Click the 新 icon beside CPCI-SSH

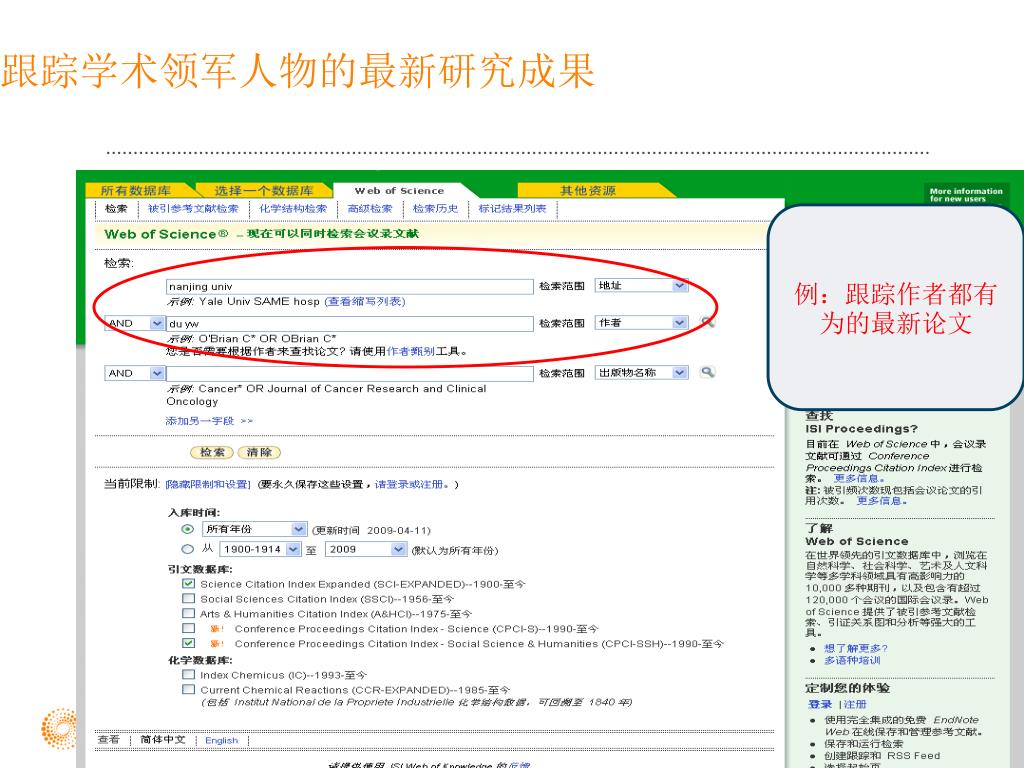point(217,644)
